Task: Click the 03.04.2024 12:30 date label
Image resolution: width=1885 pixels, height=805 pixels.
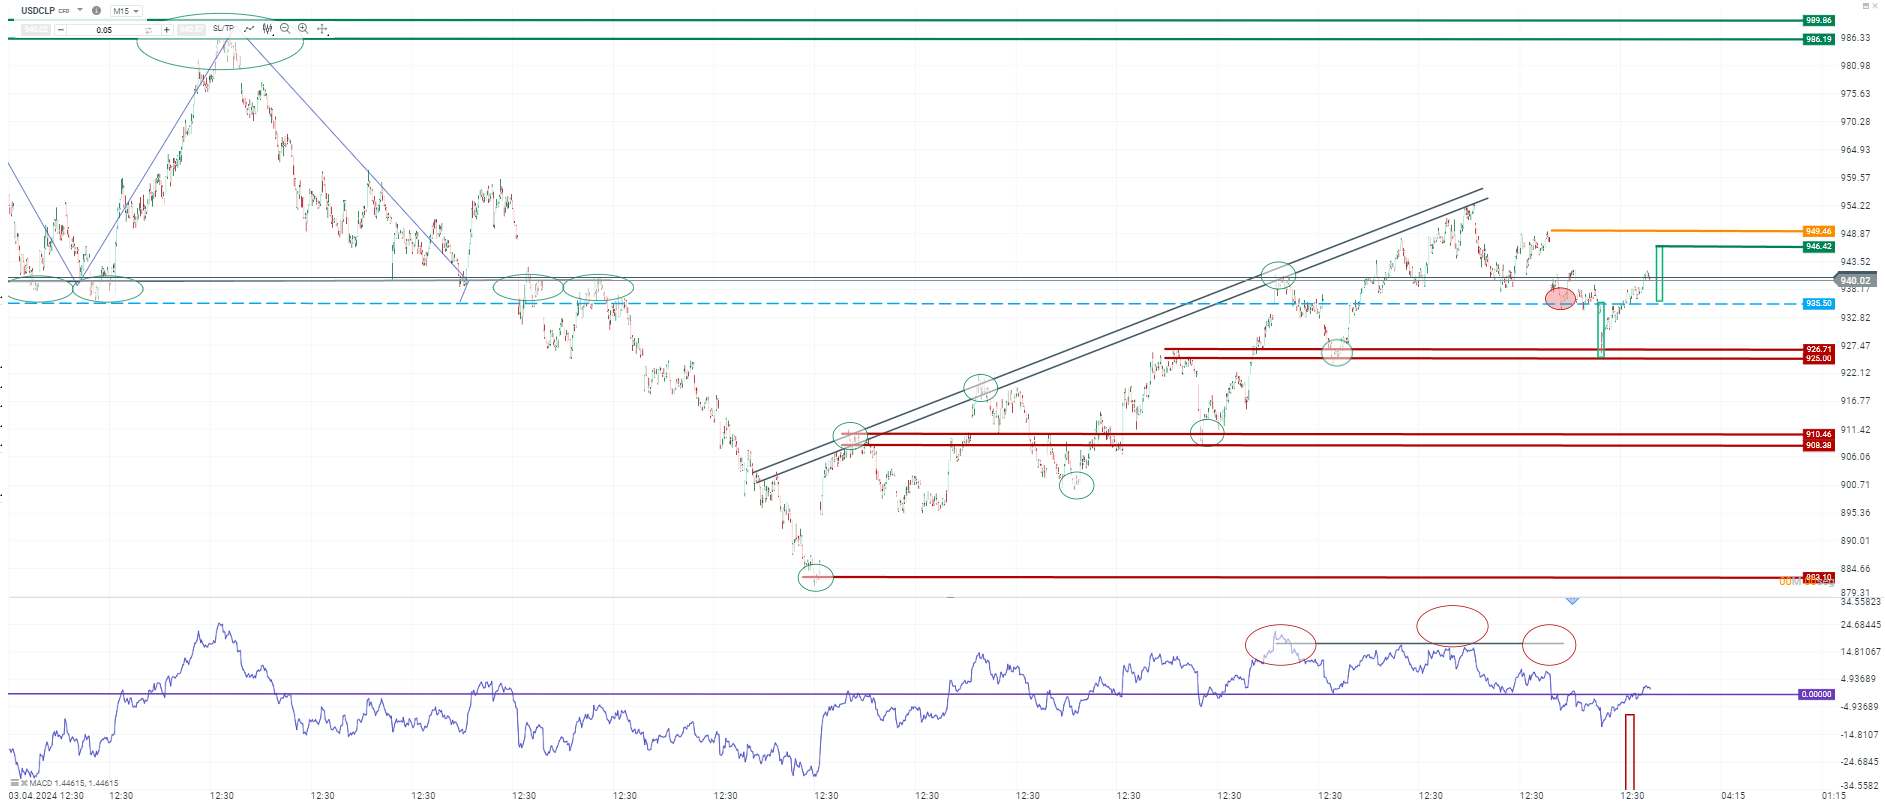Action: point(46,796)
